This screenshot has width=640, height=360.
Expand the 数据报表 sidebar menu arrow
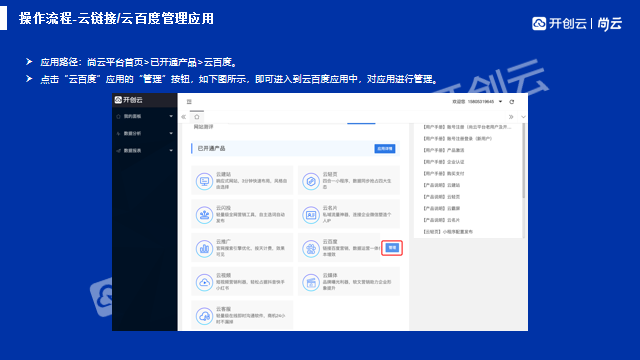171,151
